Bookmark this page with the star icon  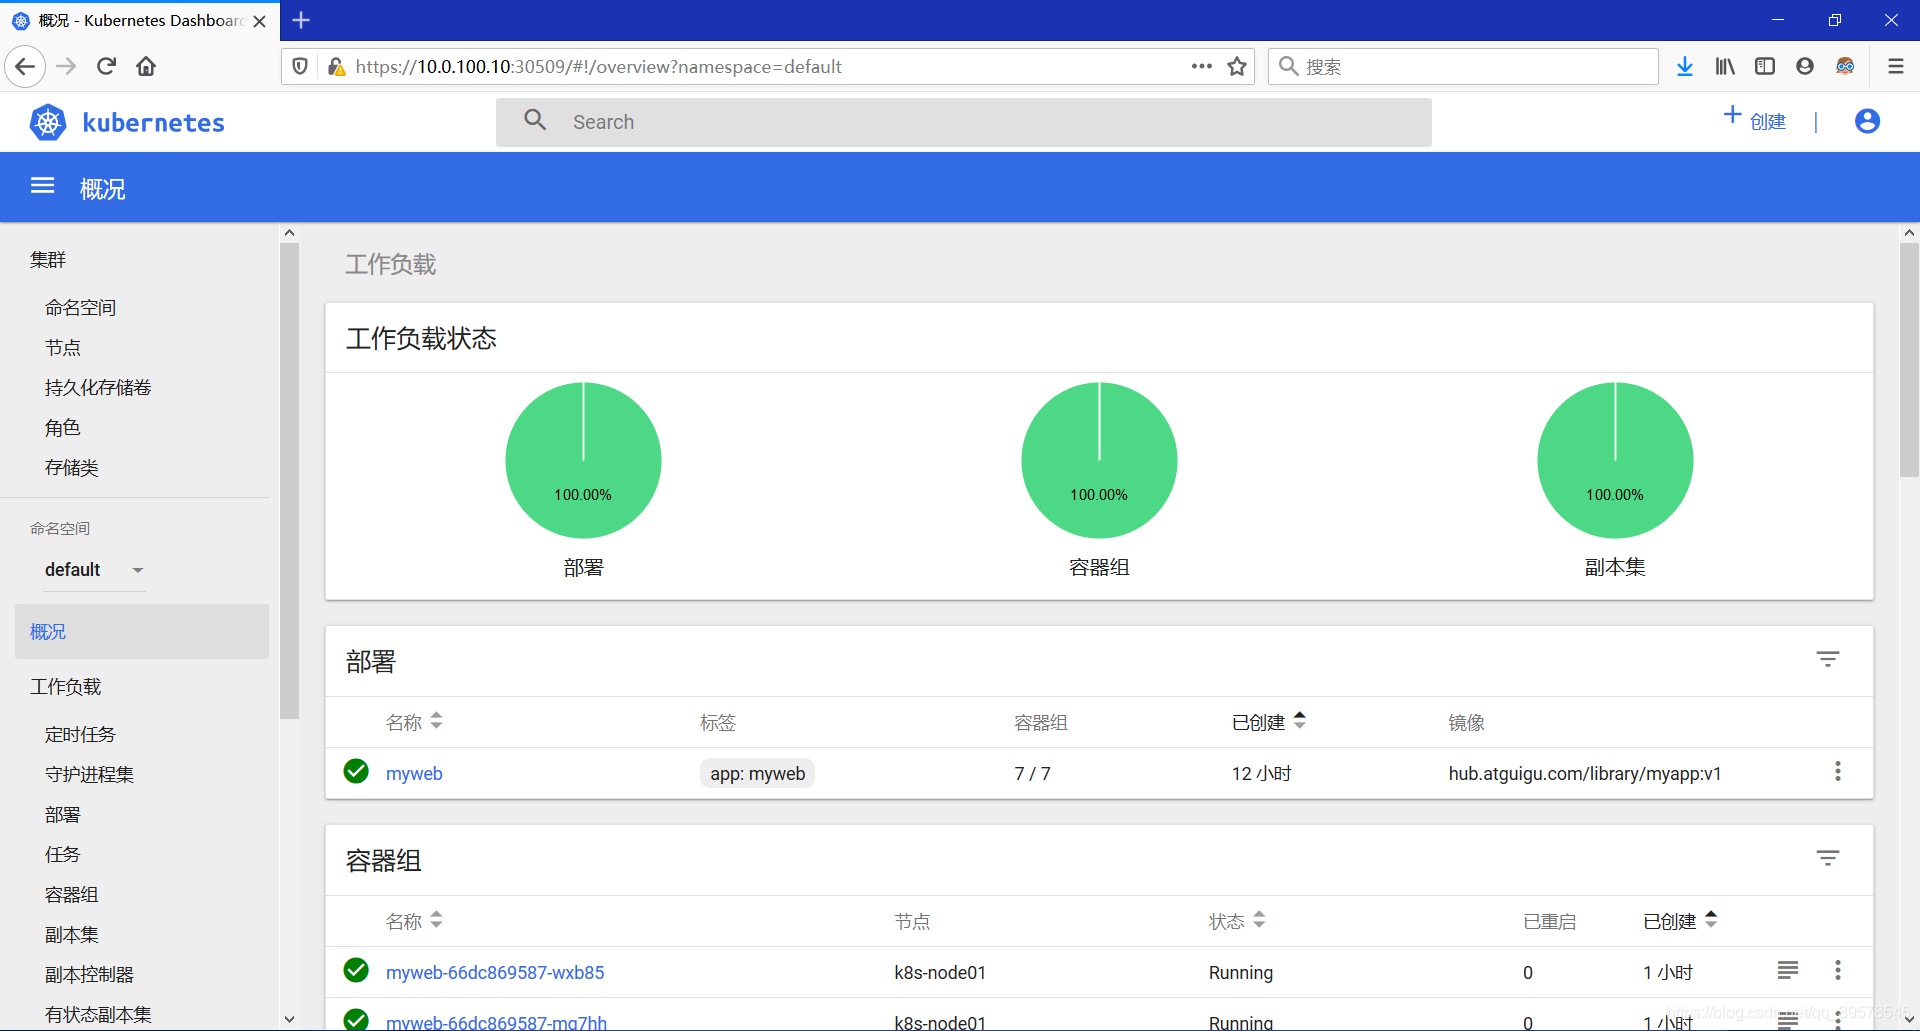point(1237,66)
